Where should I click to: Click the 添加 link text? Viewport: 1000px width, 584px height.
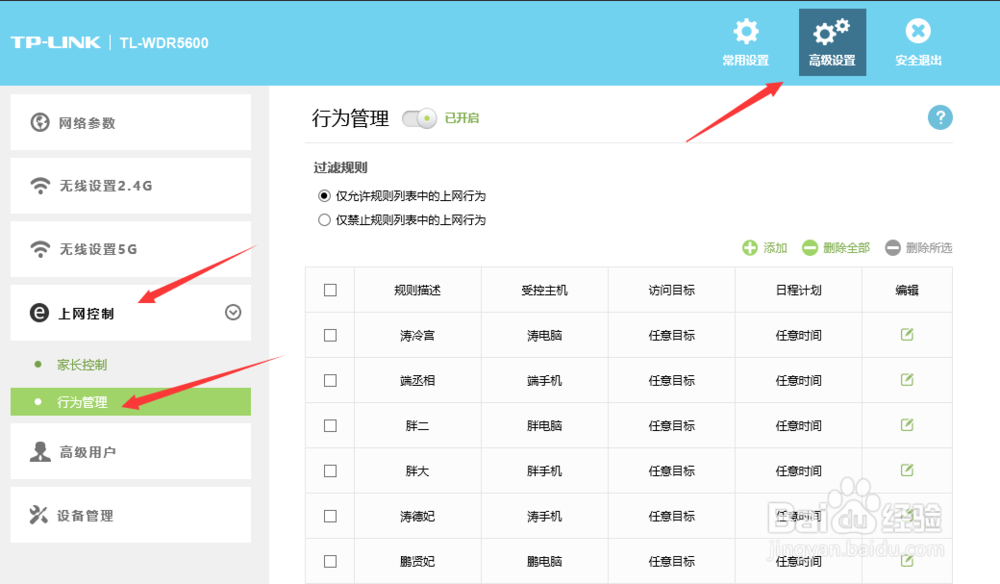[776, 248]
